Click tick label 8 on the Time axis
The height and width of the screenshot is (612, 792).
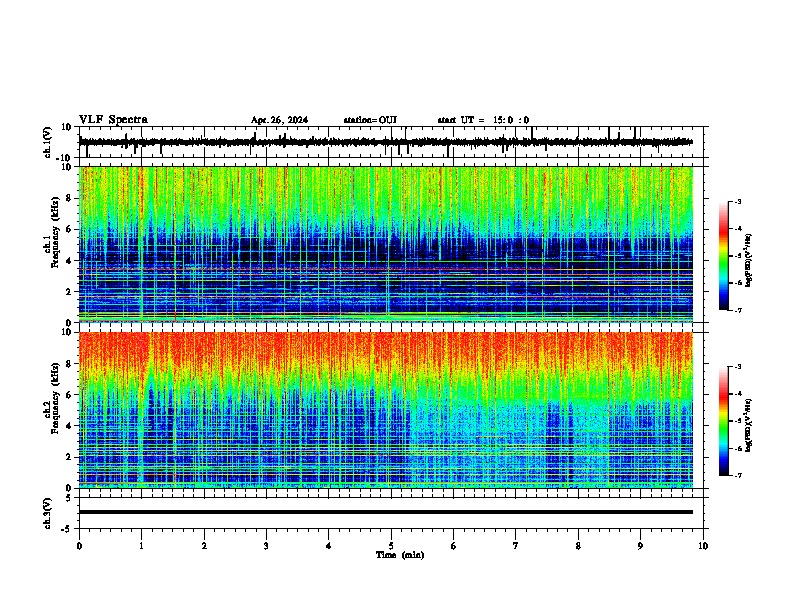[x=578, y=546]
